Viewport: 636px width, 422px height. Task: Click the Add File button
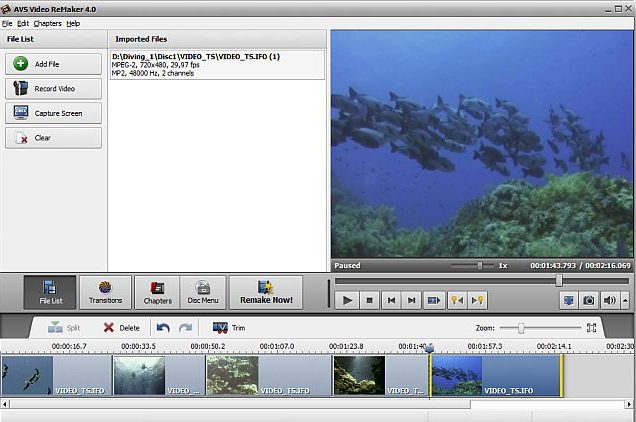53,64
